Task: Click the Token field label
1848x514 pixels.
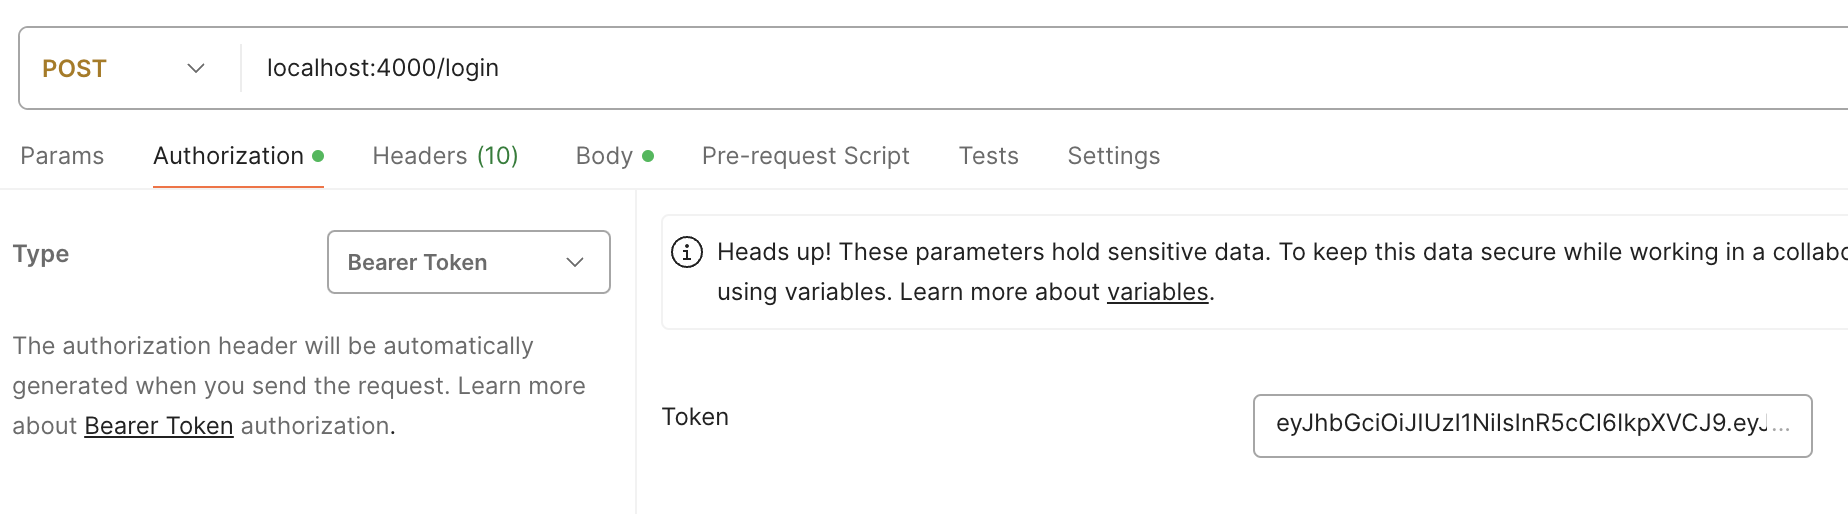Action: [695, 417]
